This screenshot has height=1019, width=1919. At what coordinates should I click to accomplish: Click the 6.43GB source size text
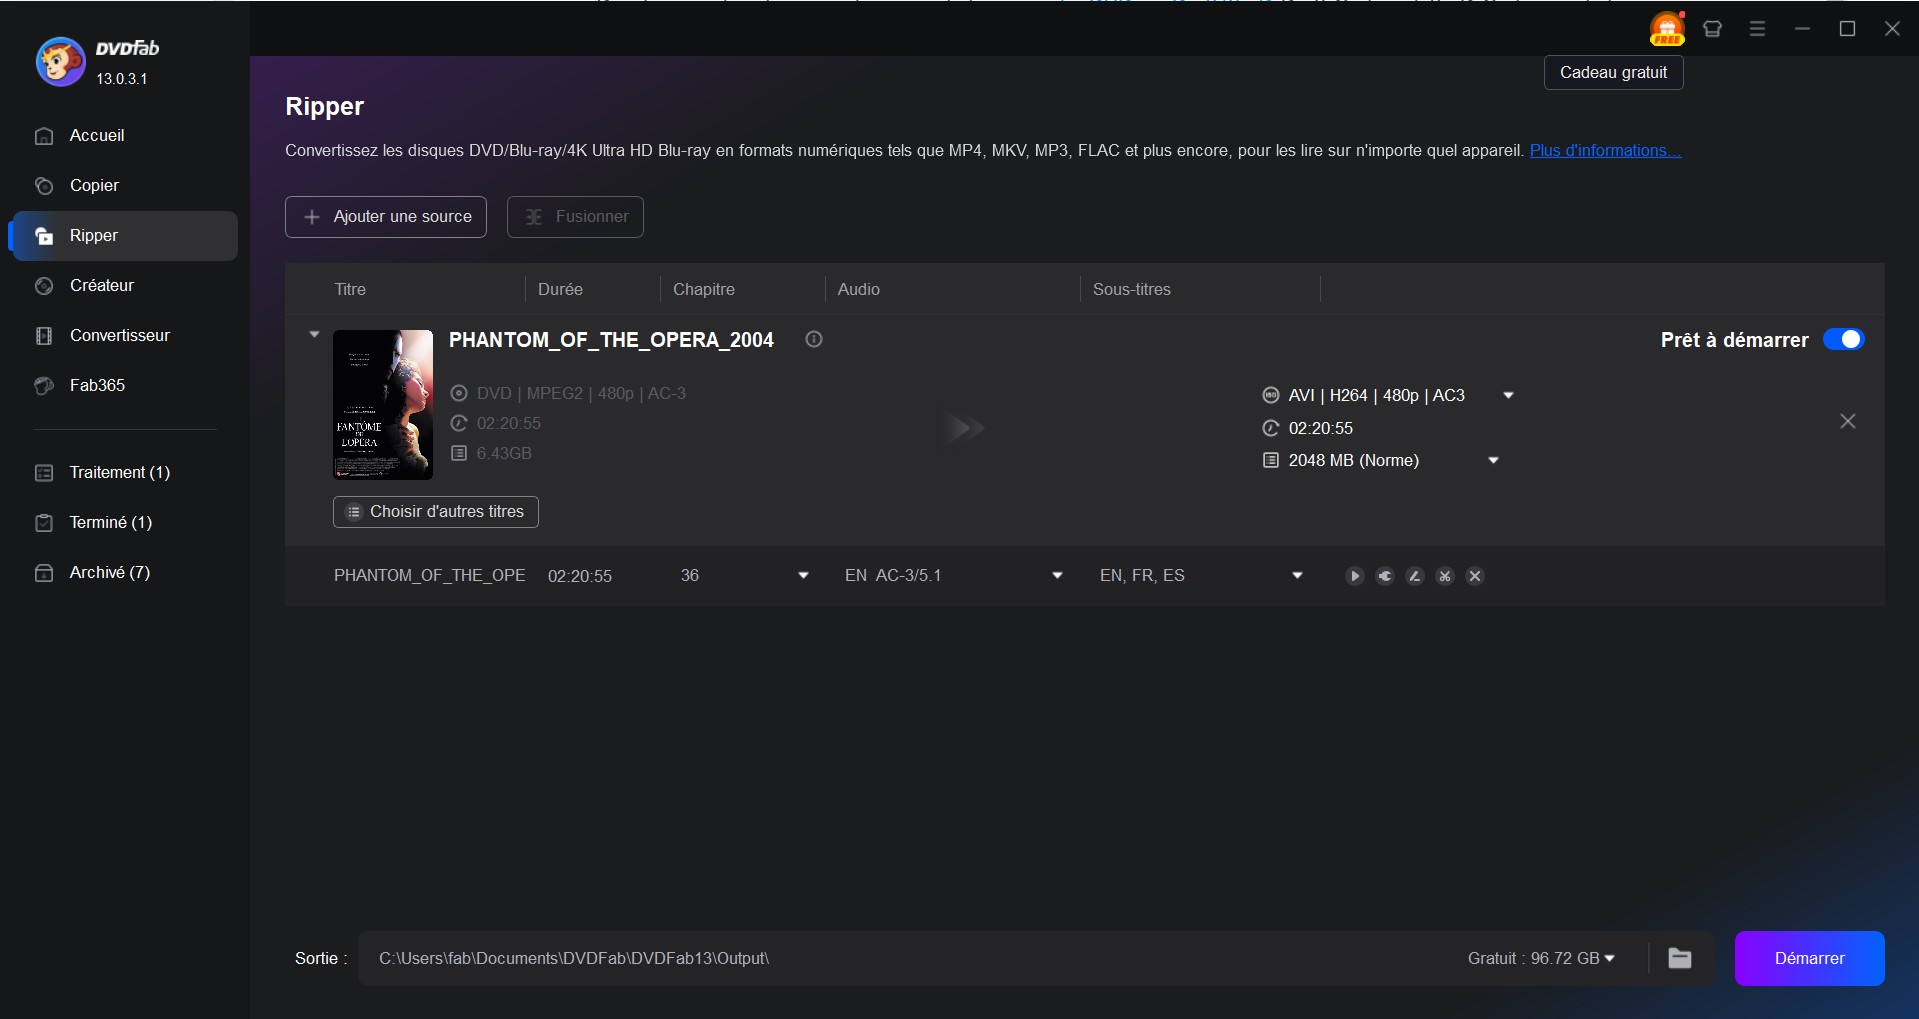(504, 453)
